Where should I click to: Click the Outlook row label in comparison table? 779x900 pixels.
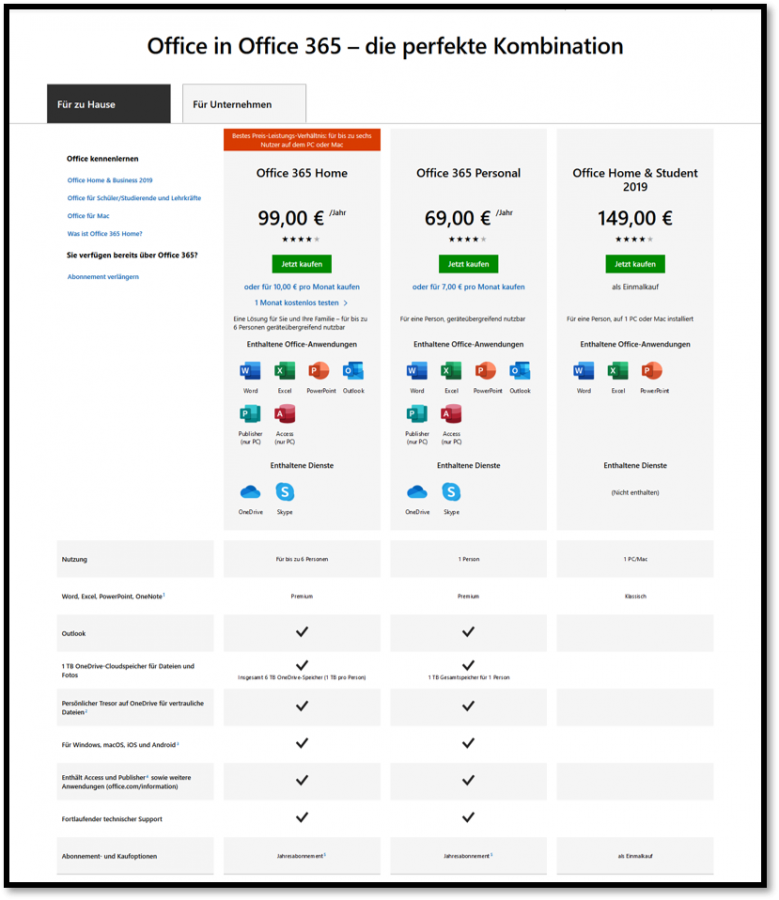tap(73, 634)
